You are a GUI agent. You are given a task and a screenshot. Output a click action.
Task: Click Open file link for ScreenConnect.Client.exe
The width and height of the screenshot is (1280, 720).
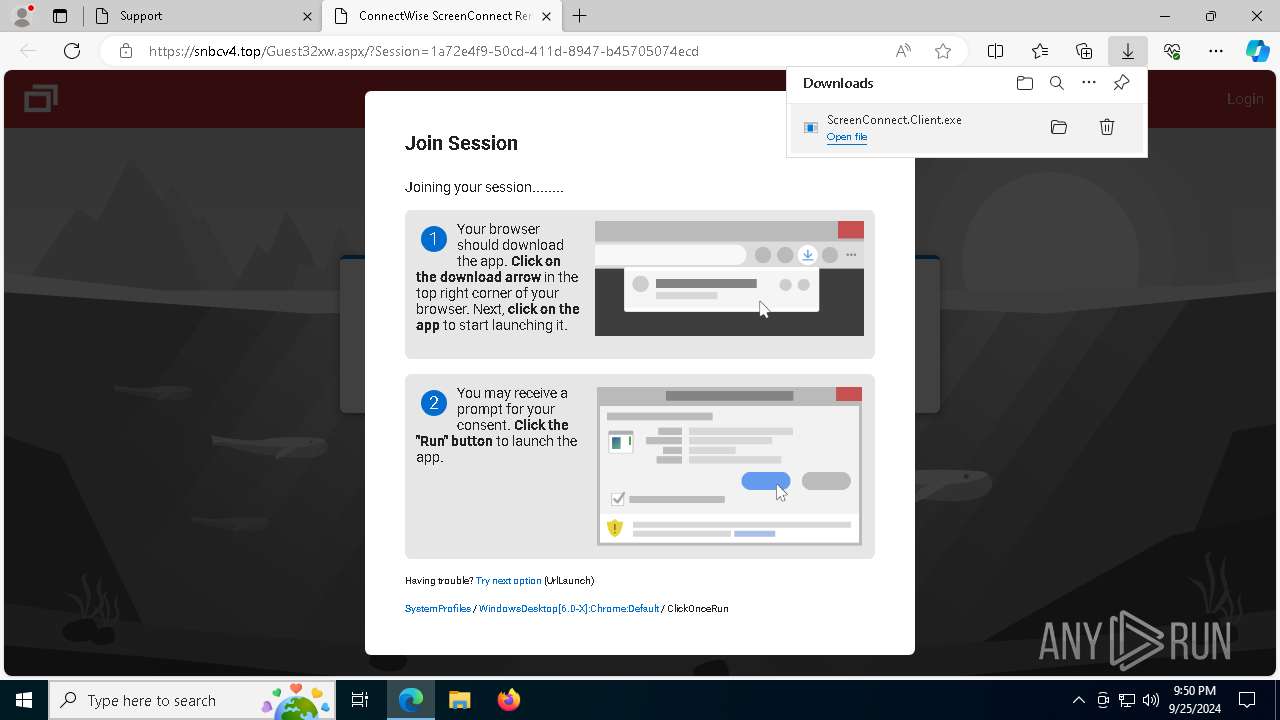coord(847,137)
